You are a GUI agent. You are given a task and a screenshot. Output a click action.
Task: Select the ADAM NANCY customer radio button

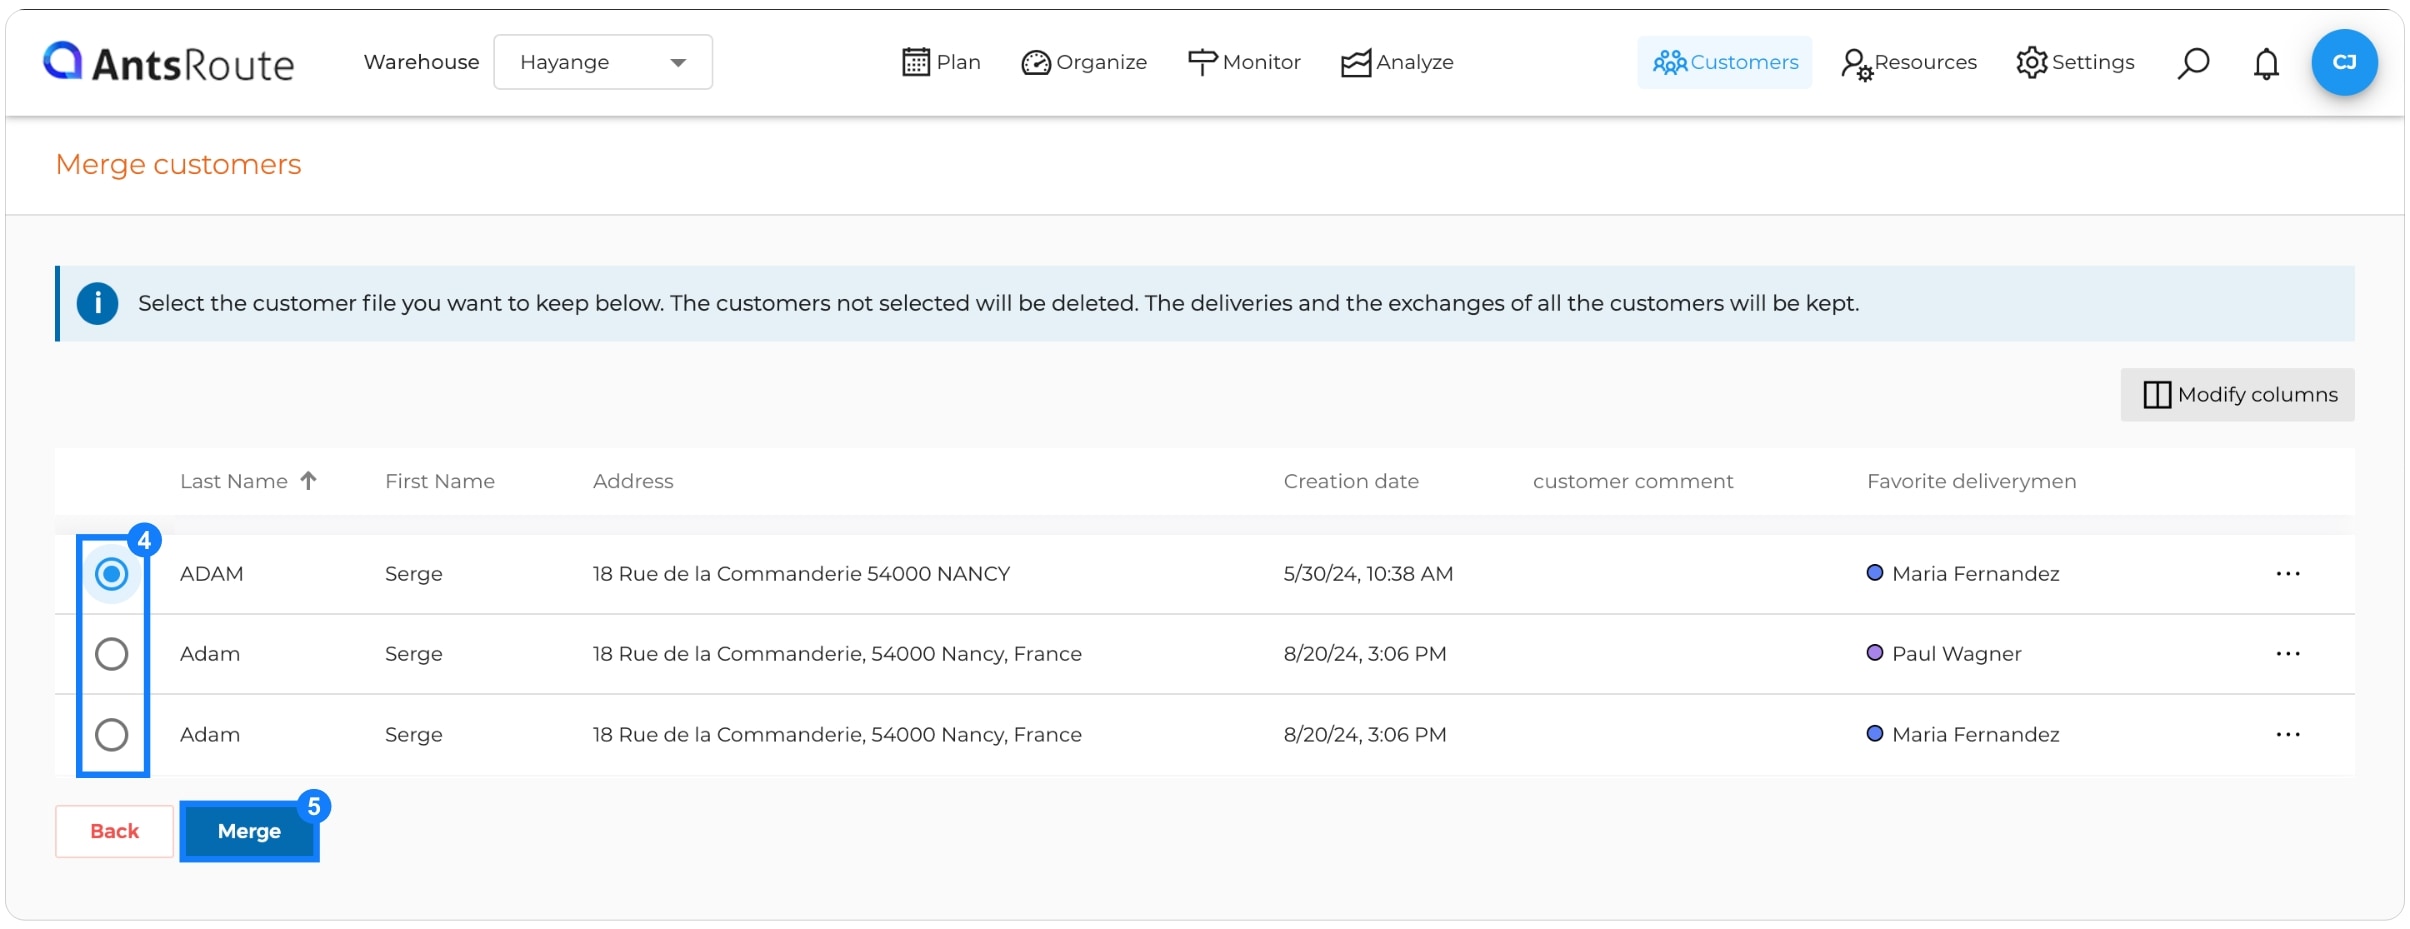[x=111, y=574]
